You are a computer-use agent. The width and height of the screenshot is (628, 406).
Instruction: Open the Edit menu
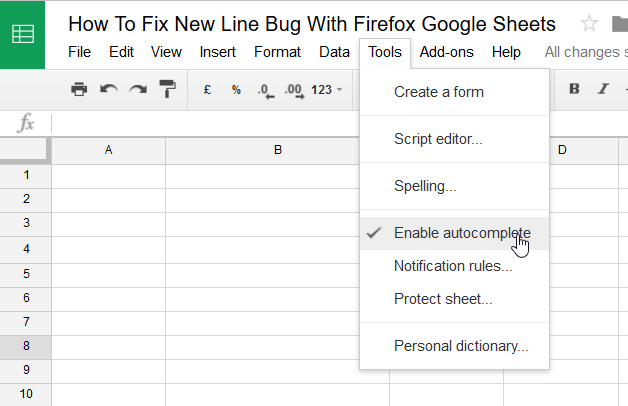[x=121, y=52]
